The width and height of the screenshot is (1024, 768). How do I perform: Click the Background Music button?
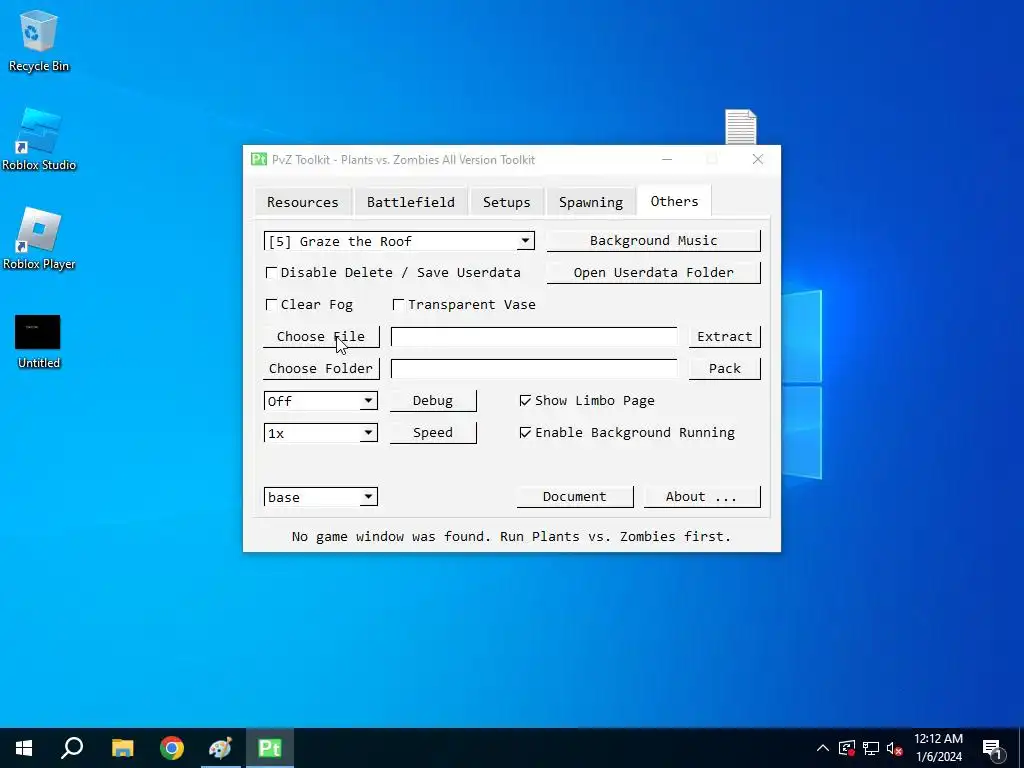[x=653, y=240]
